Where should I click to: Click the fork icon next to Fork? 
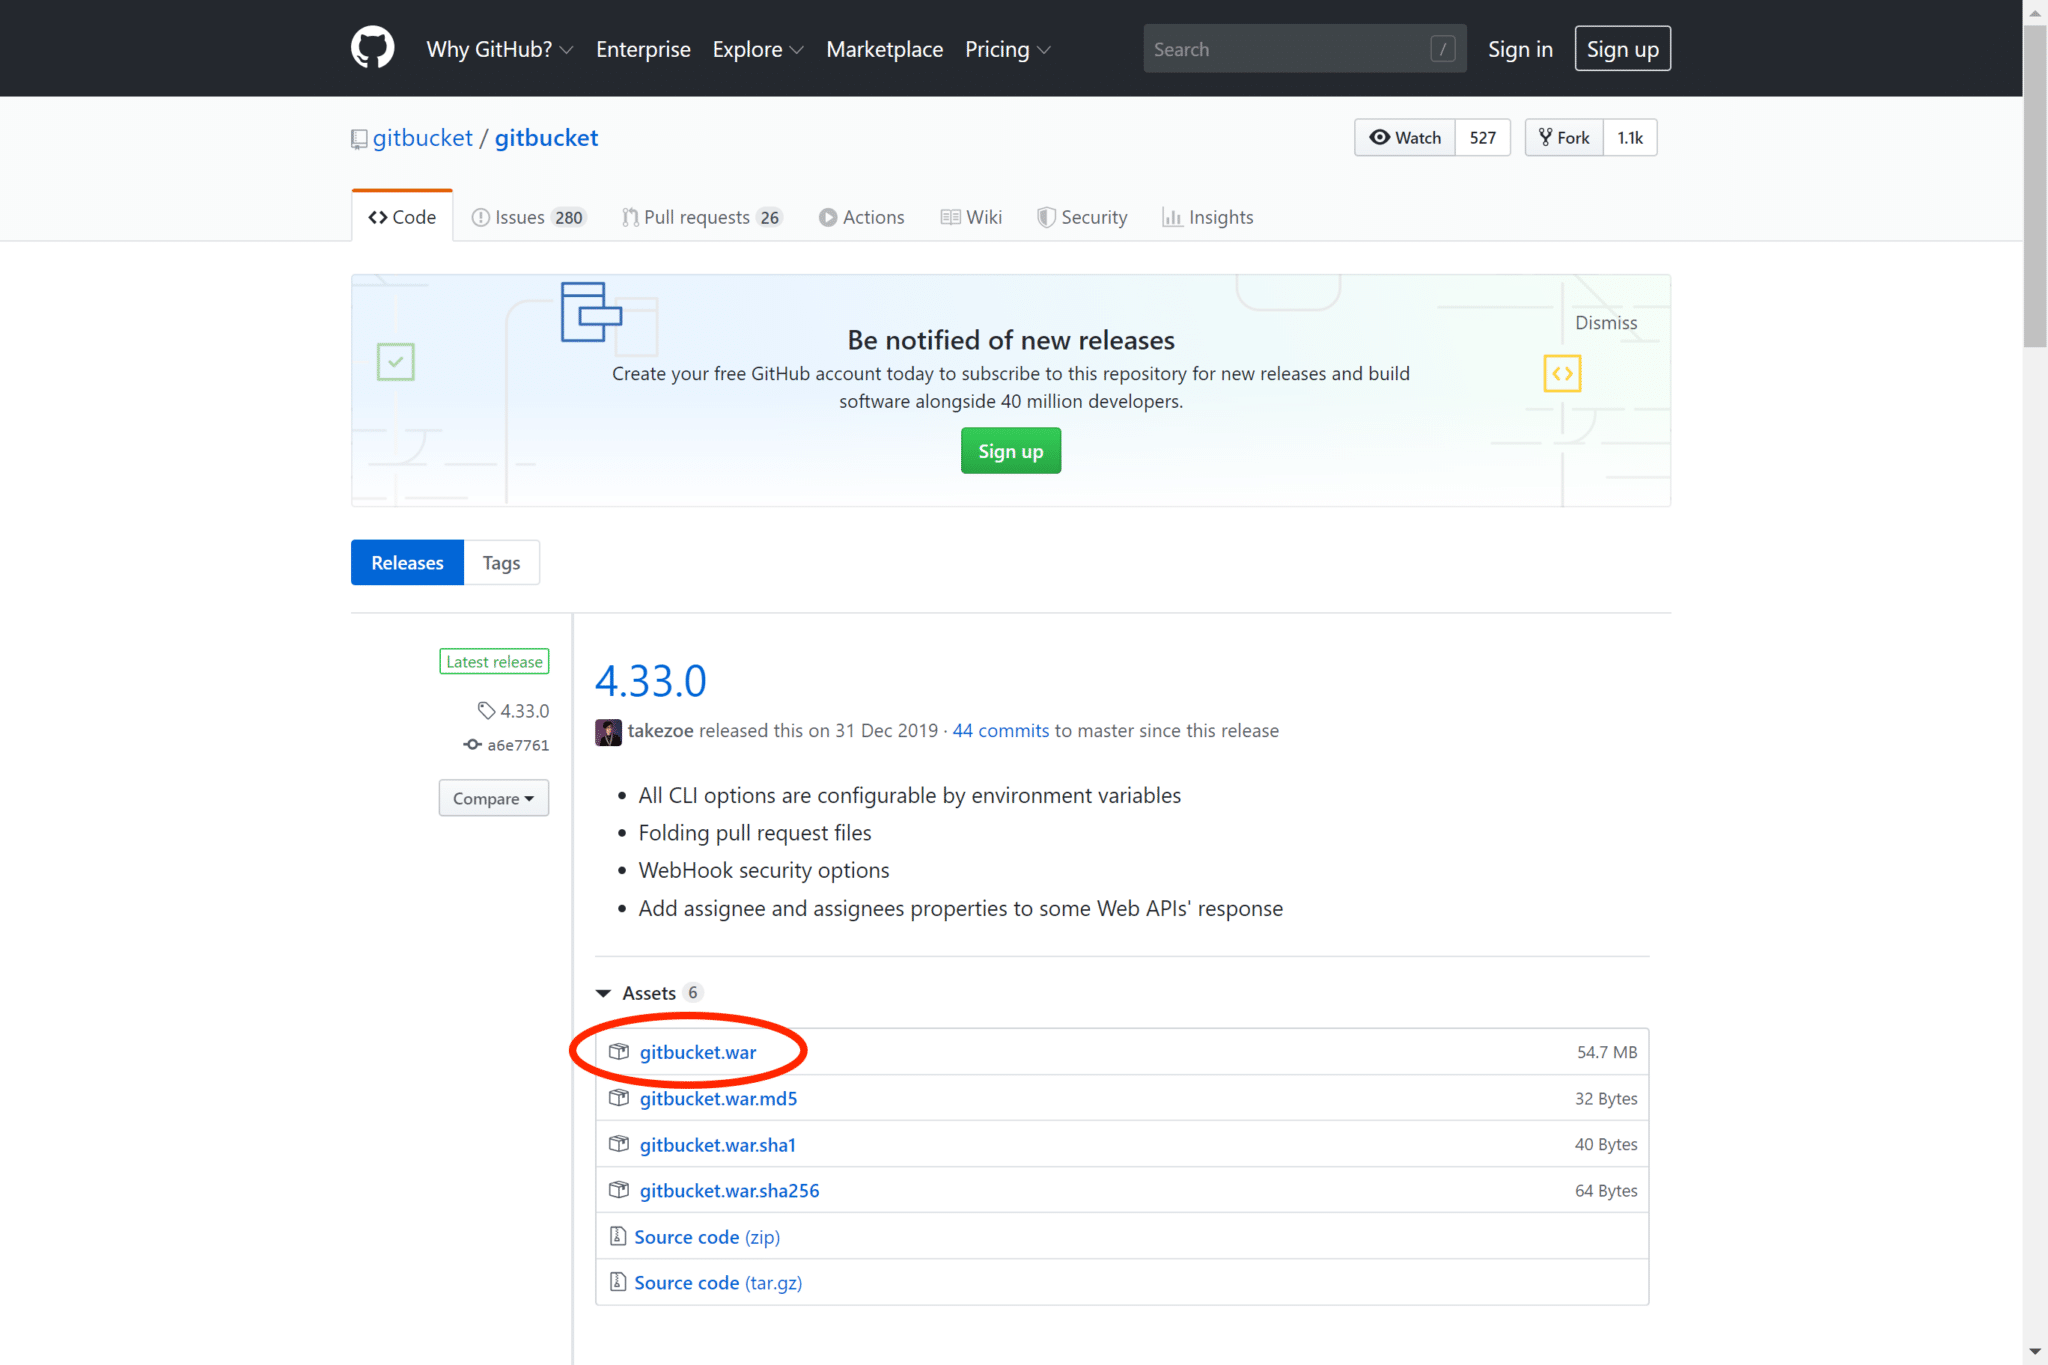(1545, 137)
